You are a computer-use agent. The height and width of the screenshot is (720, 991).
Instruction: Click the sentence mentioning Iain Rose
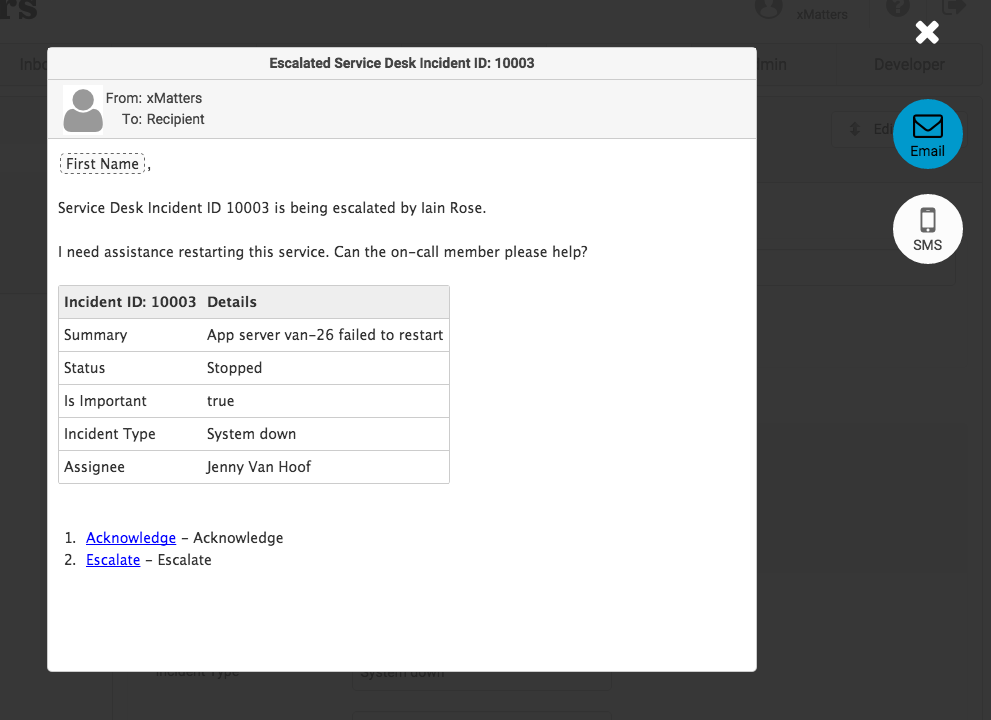click(272, 208)
